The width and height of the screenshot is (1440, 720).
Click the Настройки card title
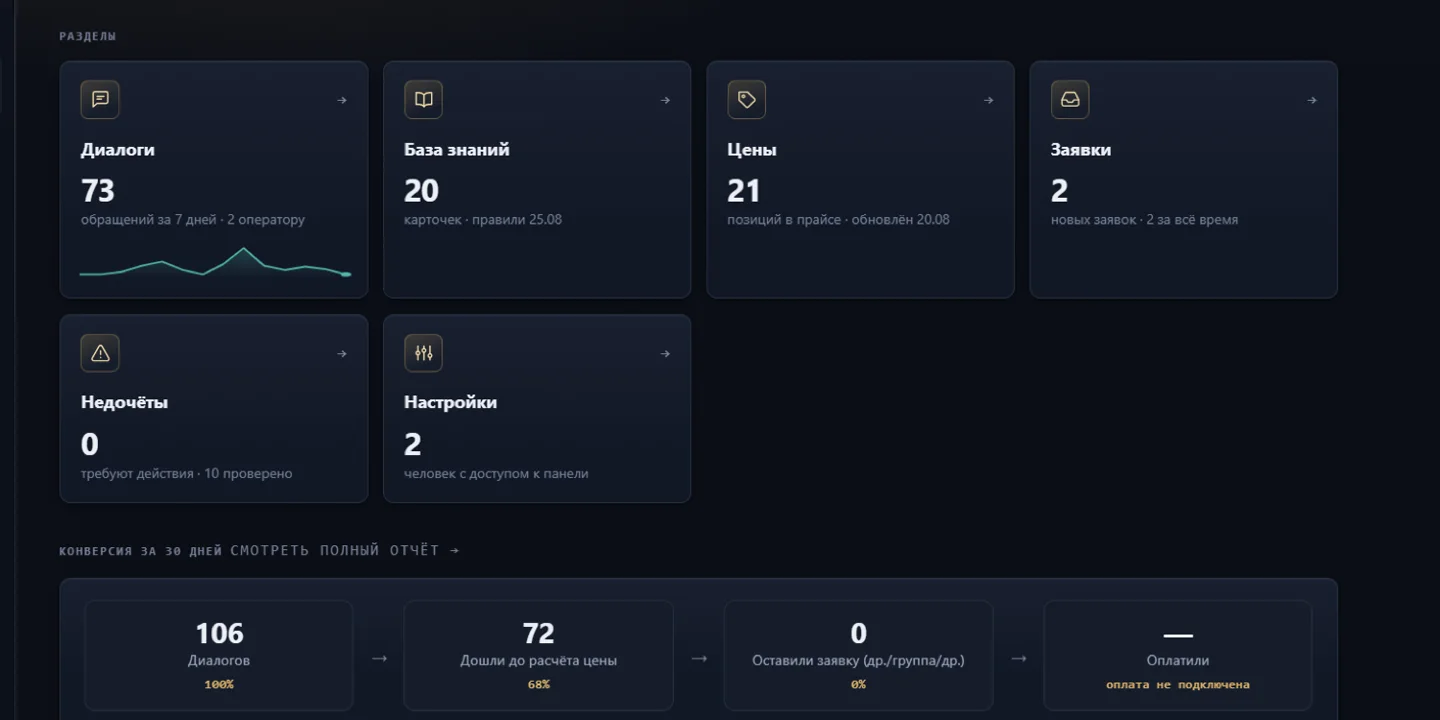tap(450, 402)
